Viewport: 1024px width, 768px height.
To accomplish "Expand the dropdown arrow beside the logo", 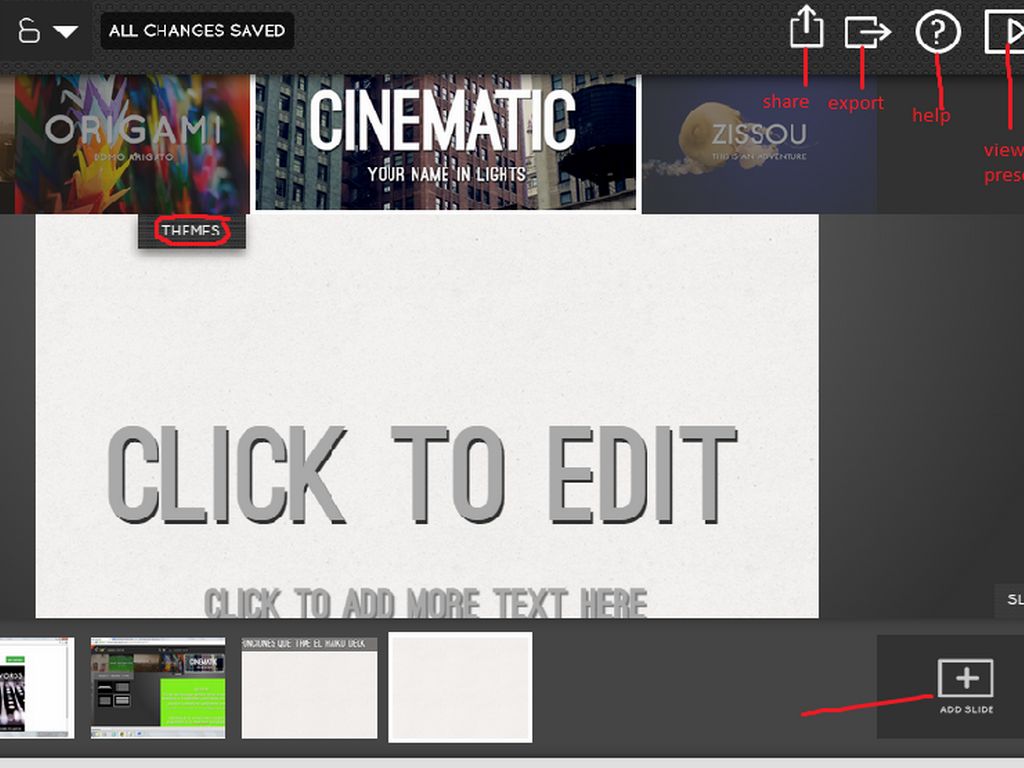I will [66, 32].
